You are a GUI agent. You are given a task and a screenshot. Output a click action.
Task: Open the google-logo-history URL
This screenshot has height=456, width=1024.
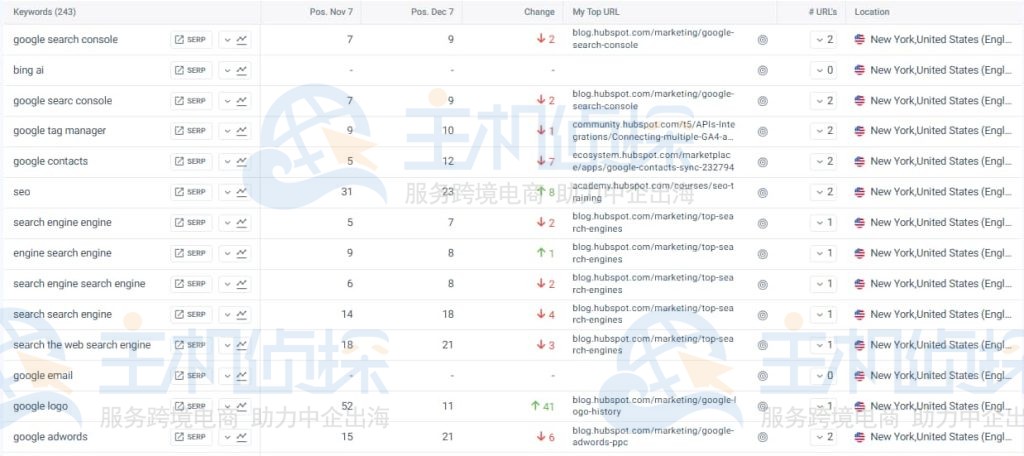pyautogui.click(x=654, y=406)
